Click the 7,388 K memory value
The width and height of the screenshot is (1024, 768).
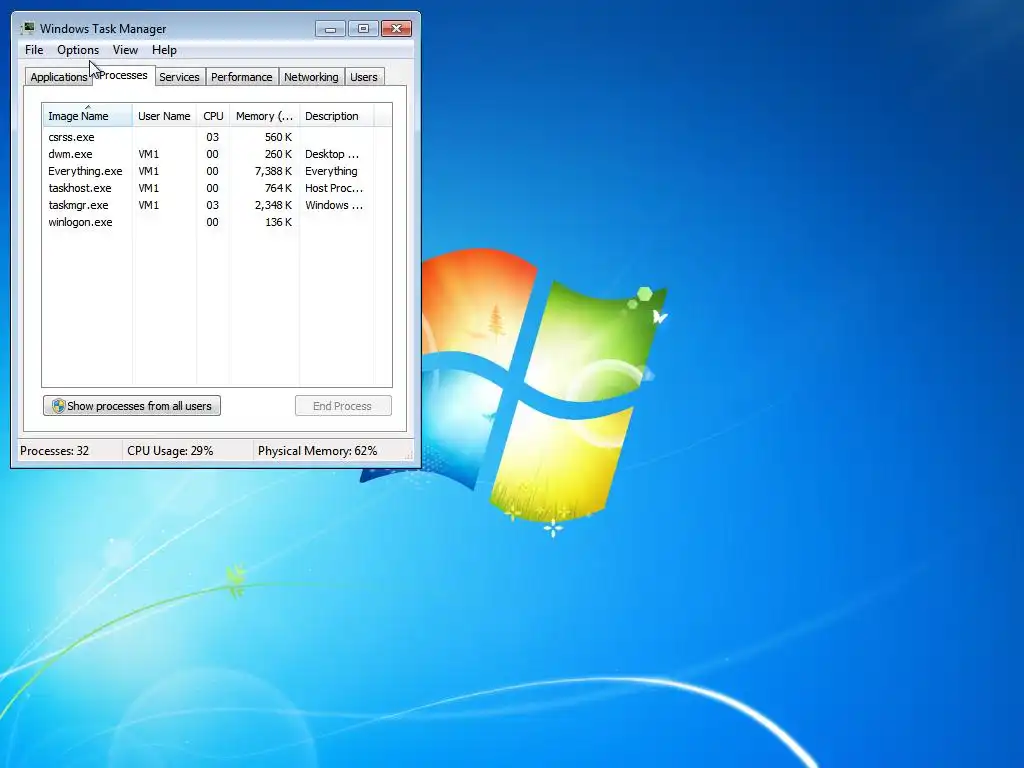(273, 171)
